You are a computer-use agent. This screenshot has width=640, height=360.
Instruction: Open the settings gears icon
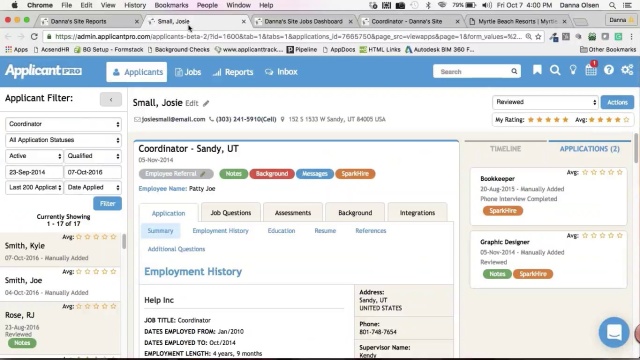point(627,70)
